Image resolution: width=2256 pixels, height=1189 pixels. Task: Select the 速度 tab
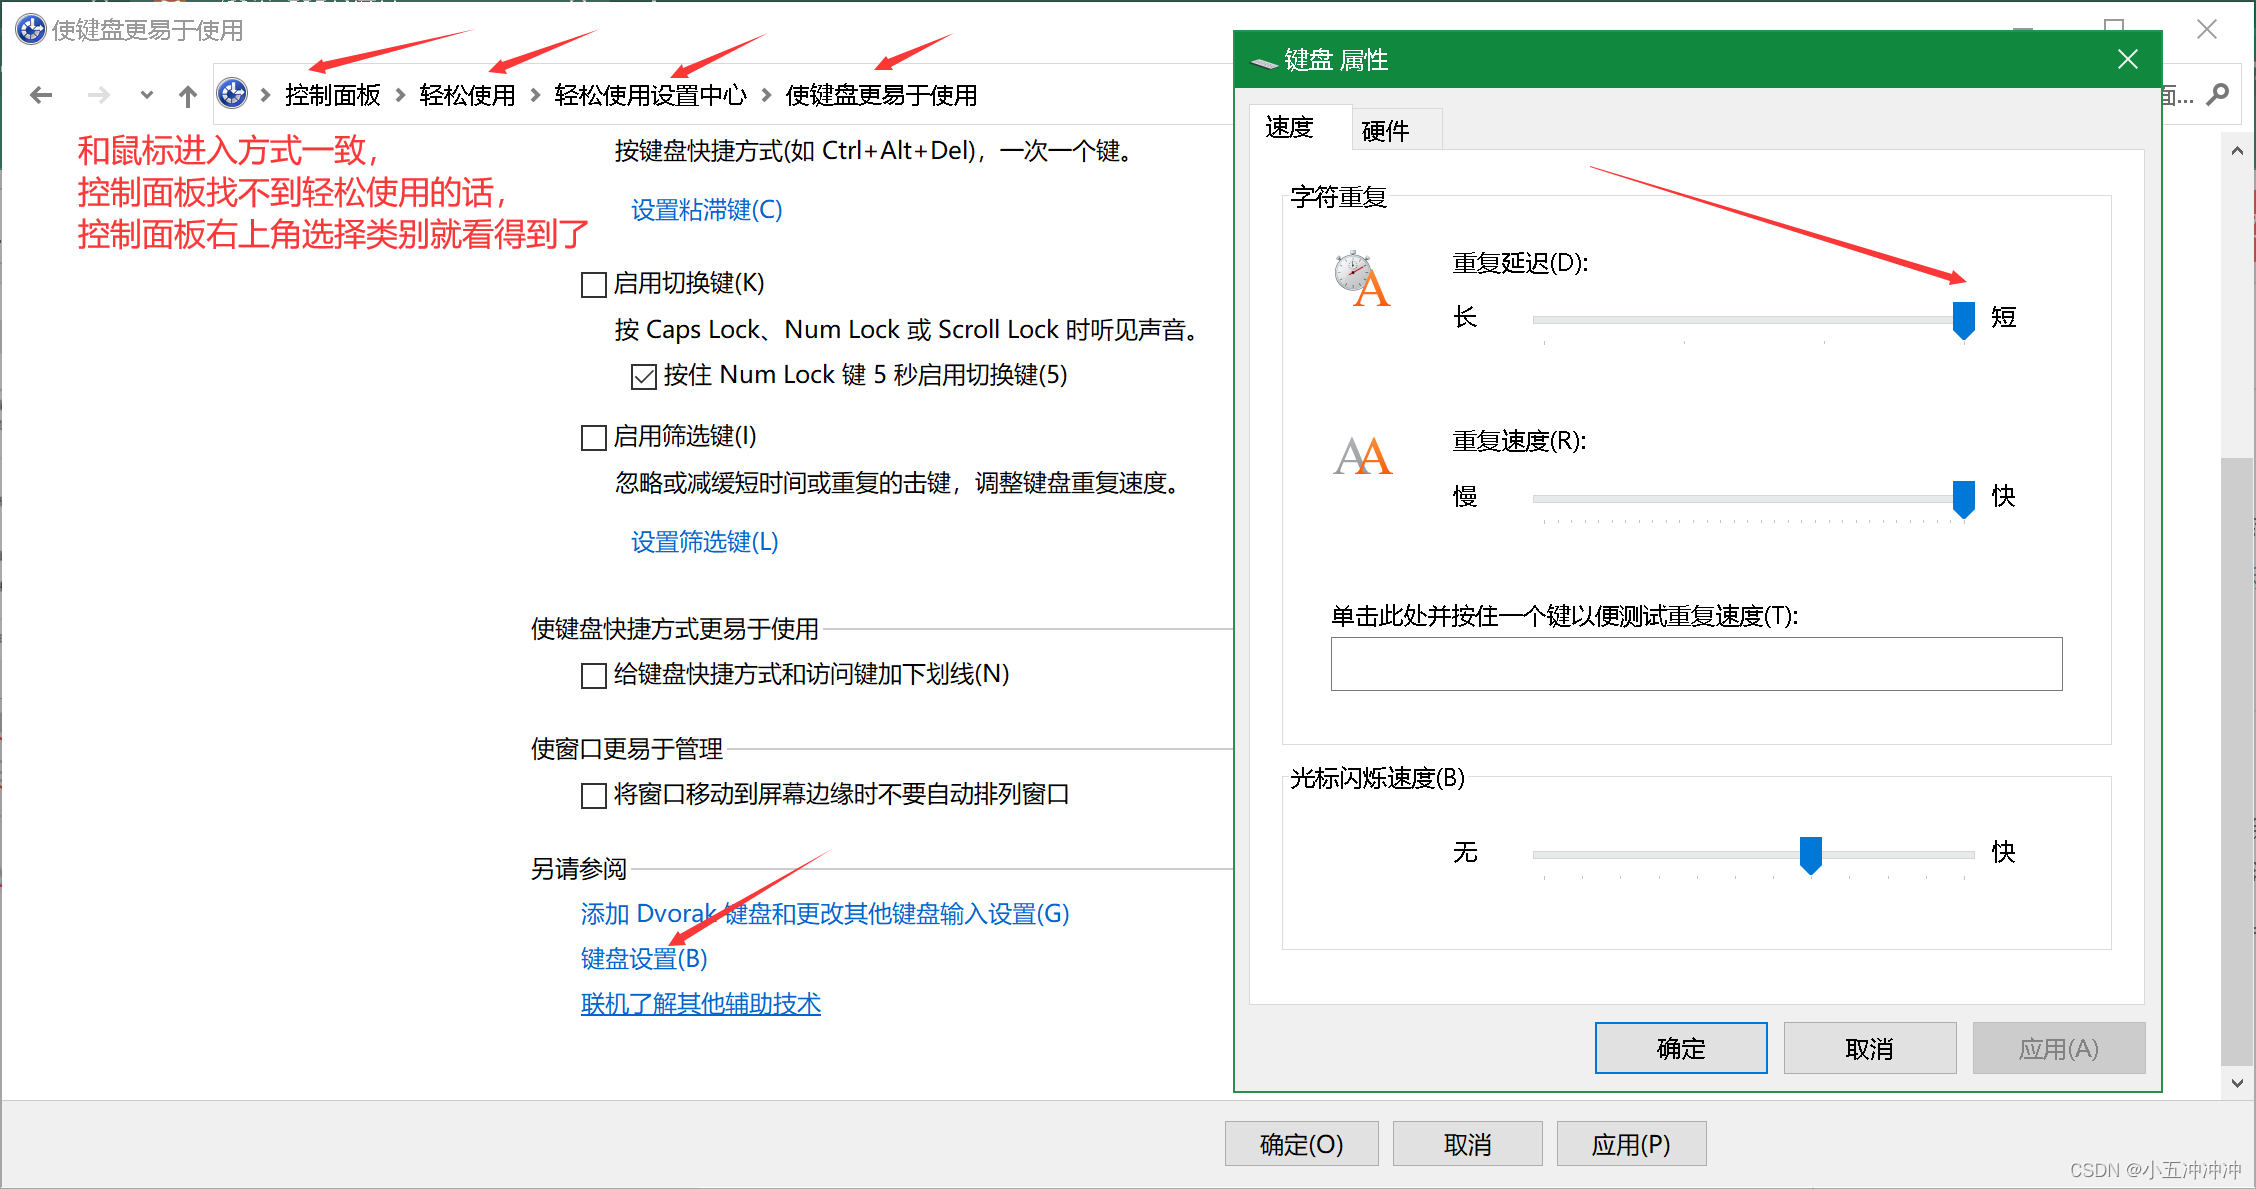click(1290, 128)
